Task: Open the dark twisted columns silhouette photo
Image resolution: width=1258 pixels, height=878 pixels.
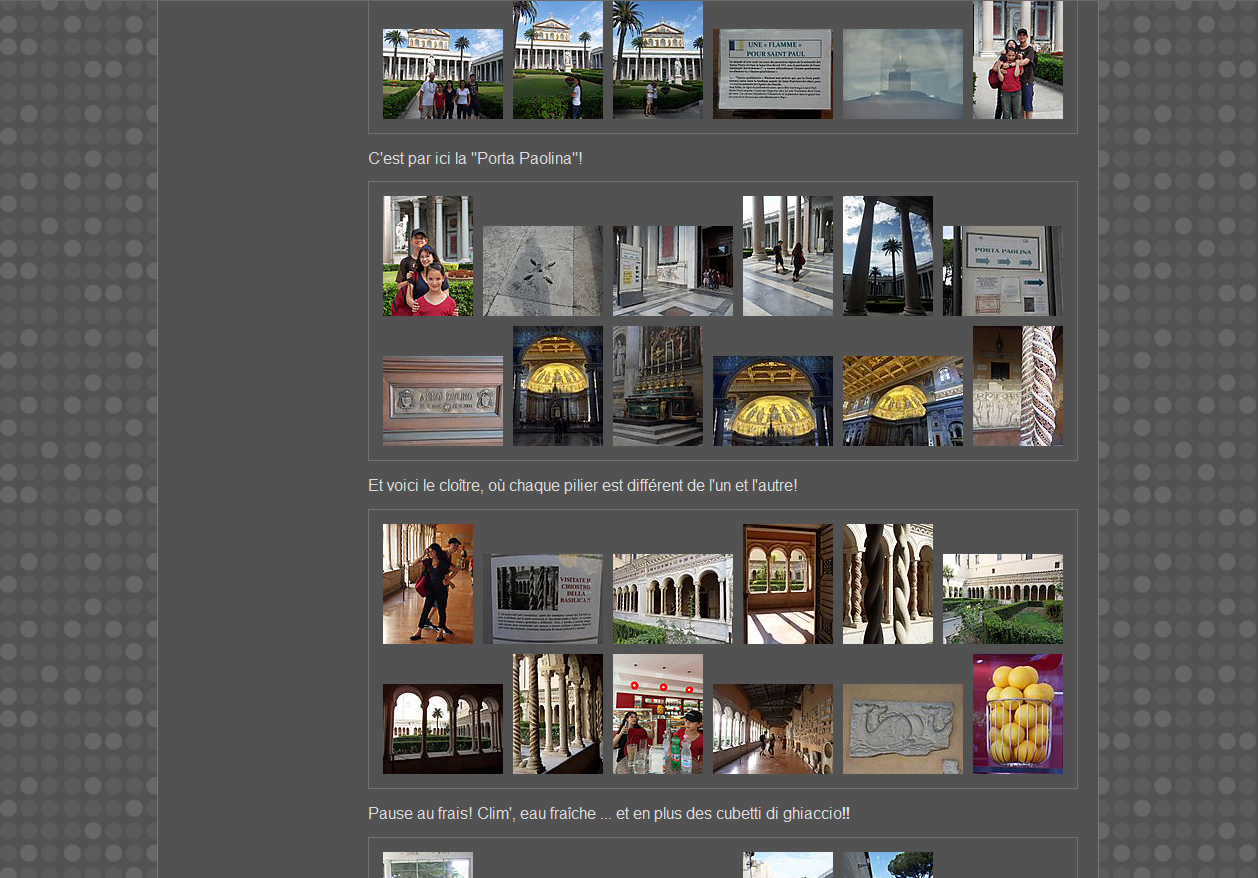Action: (887, 583)
